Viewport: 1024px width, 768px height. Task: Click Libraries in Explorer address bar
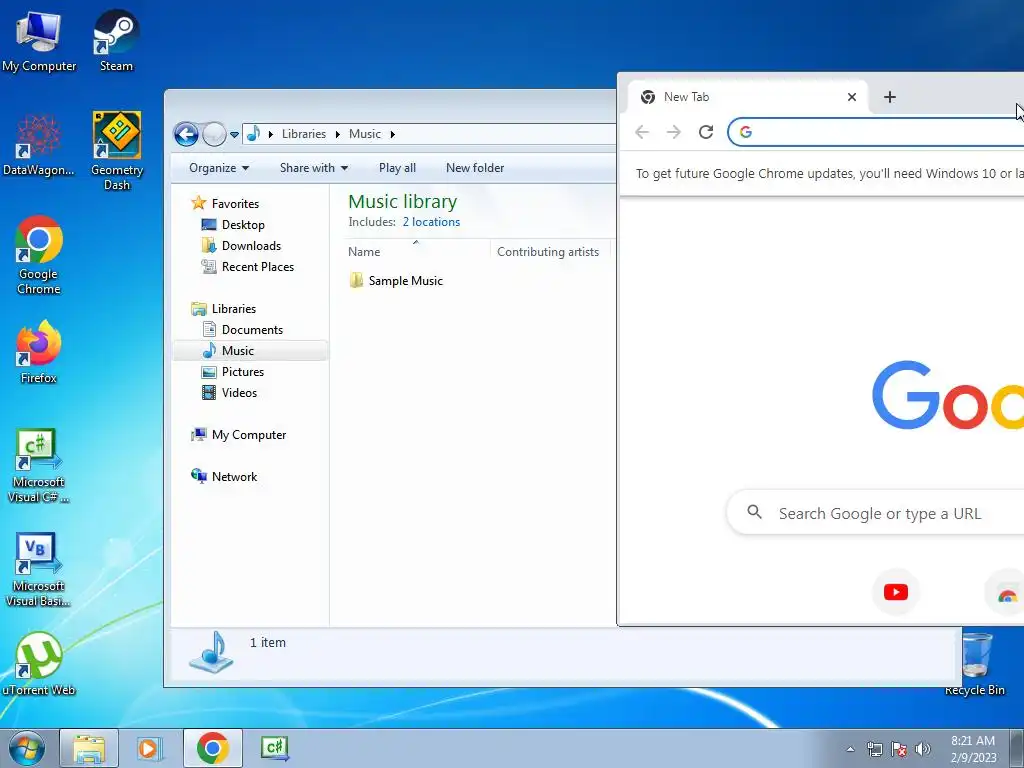[304, 134]
